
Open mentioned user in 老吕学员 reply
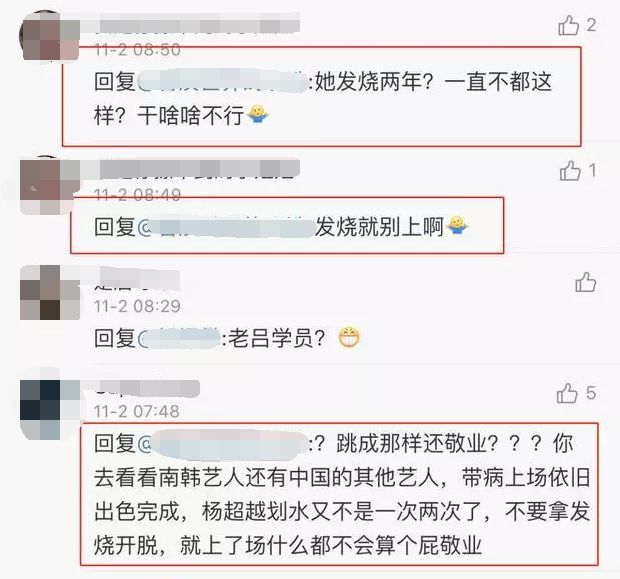click(179, 339)
